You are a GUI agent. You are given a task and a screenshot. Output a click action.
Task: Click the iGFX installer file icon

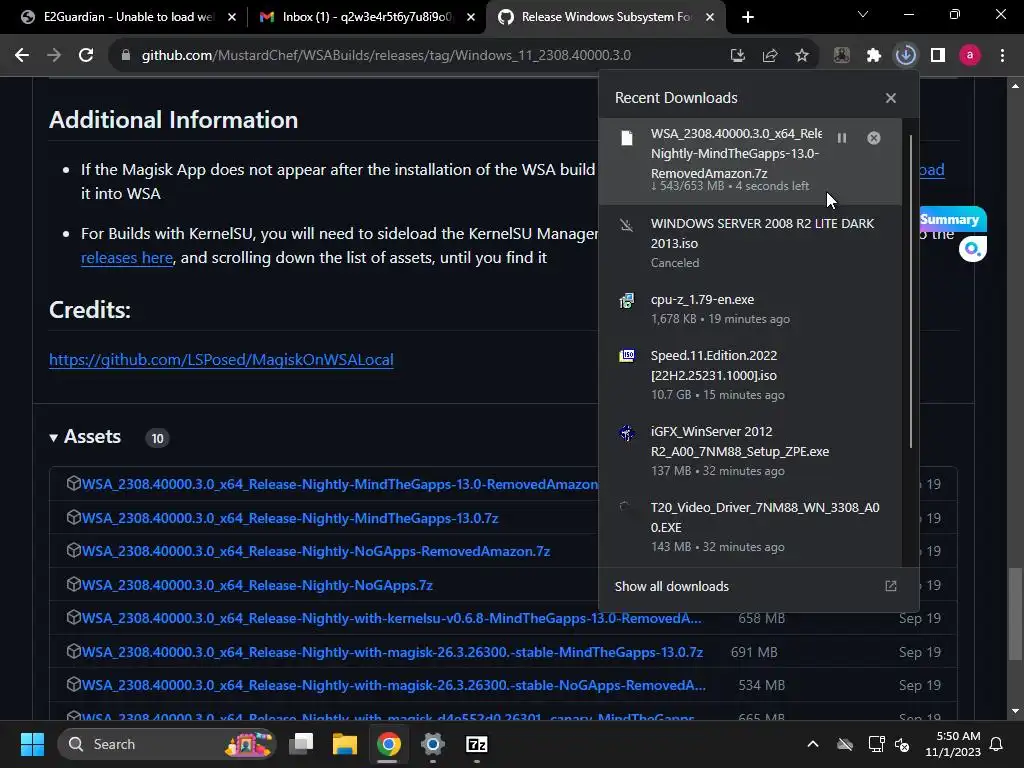pyautogui.click(x=626, y=433)
